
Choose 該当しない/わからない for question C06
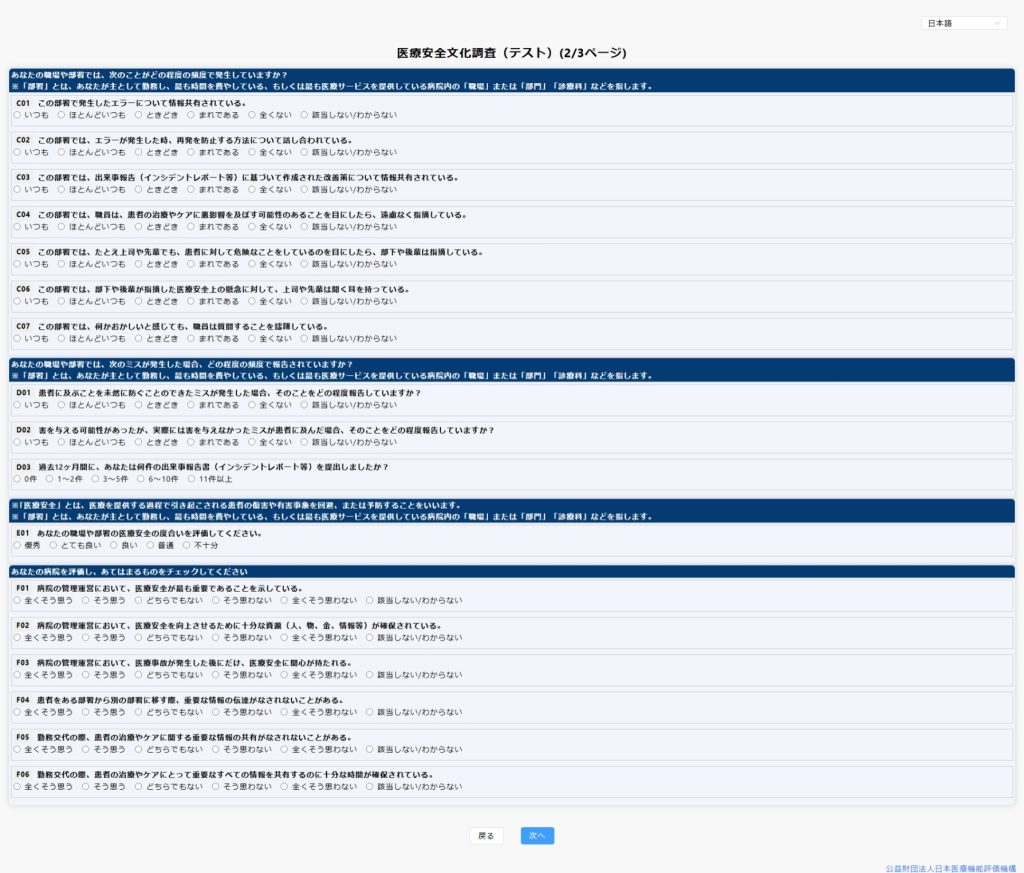(305, 301)
